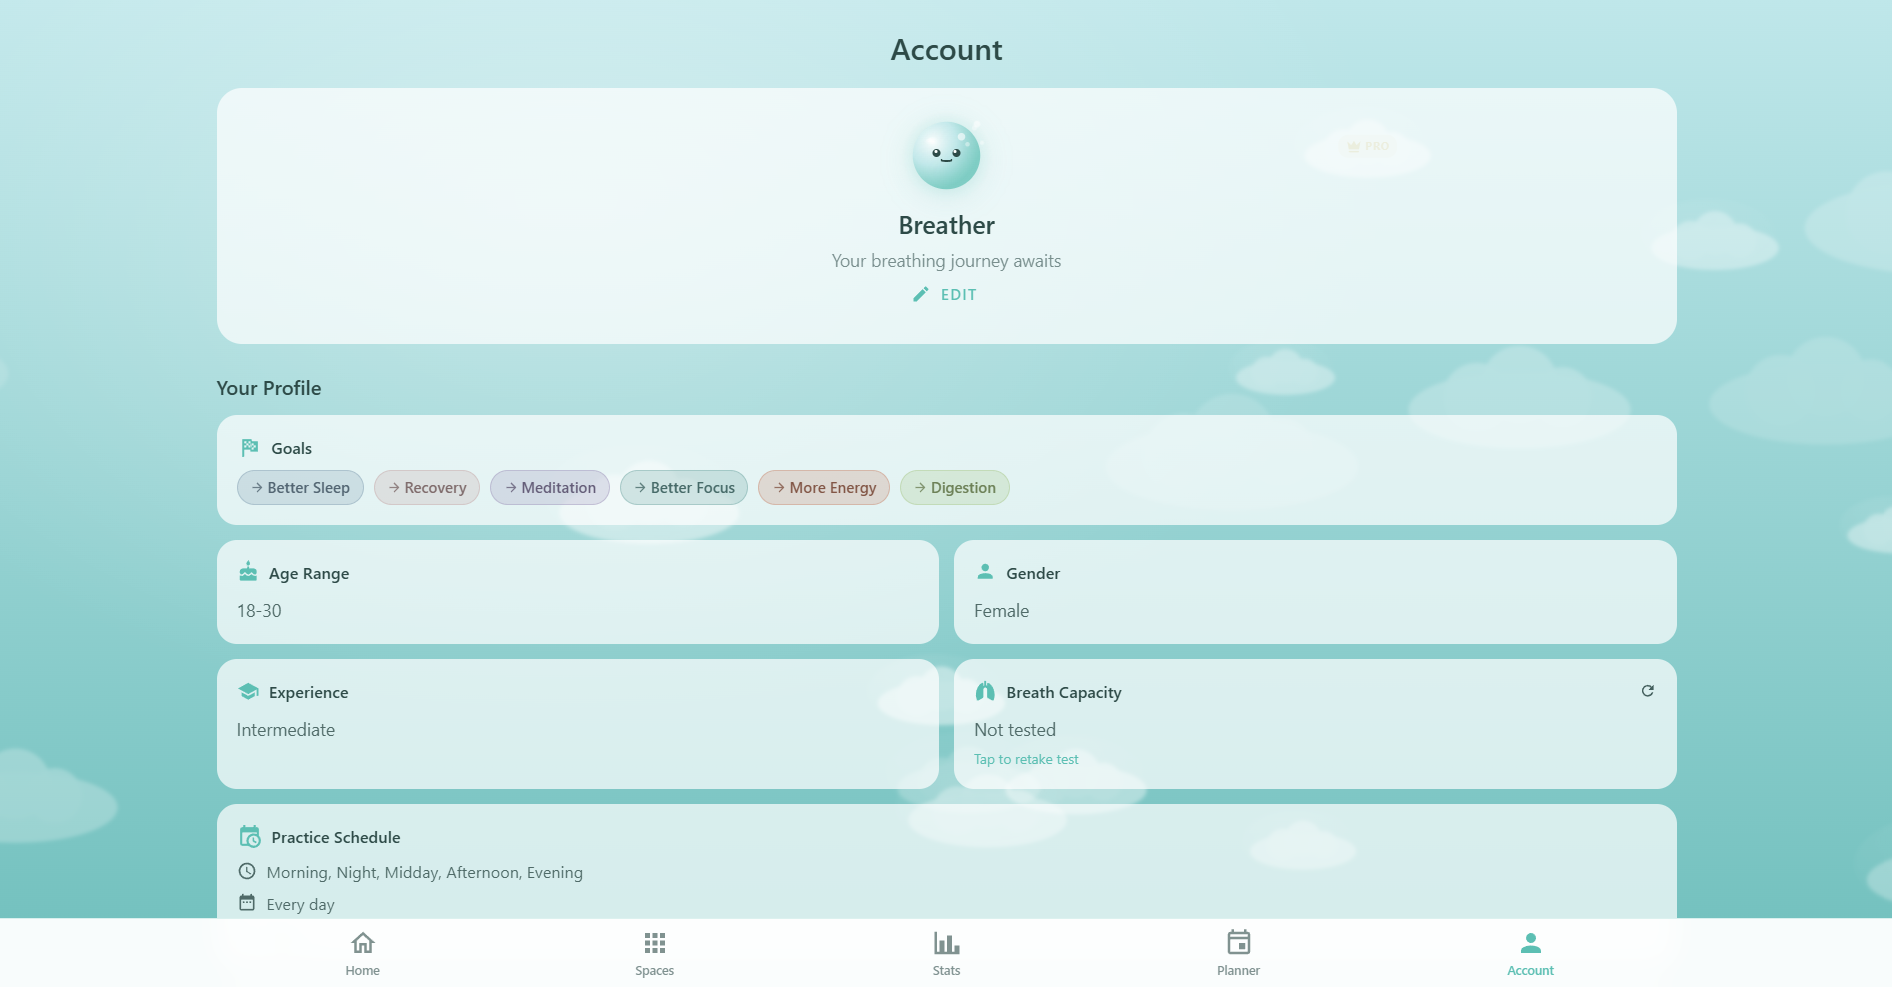Click the graduation cap icon for Experience
The width and height of the screenshot is (1892, 987).
[247, 690]
